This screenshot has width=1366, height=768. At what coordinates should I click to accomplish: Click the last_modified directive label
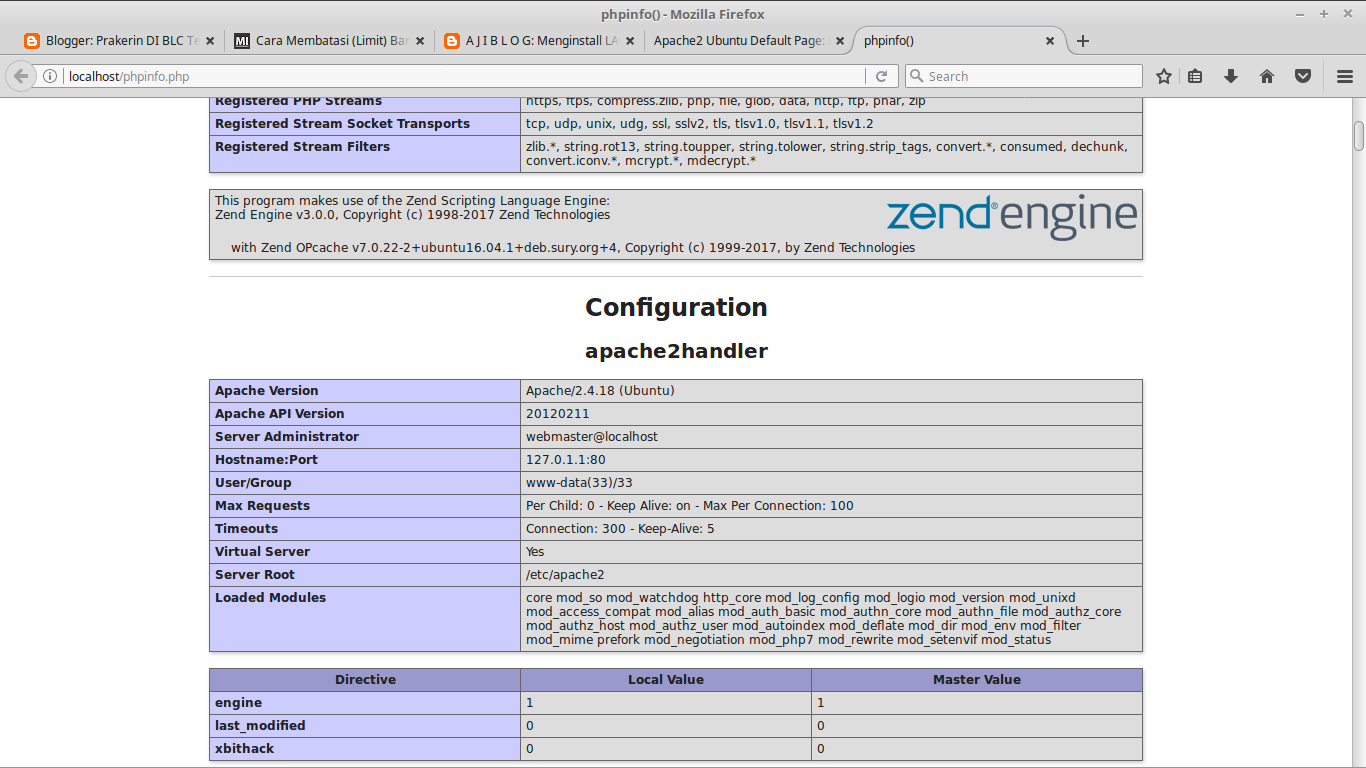point(260,726)
